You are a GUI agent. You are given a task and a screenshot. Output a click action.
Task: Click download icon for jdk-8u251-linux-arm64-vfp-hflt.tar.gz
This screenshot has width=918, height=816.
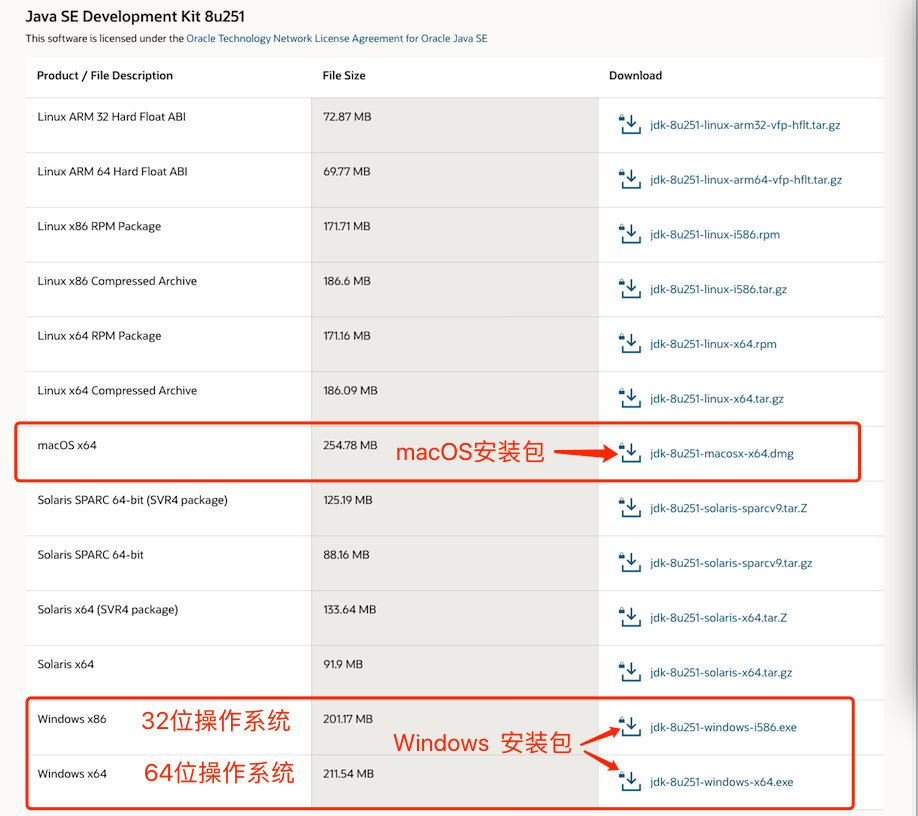[630, 179]
